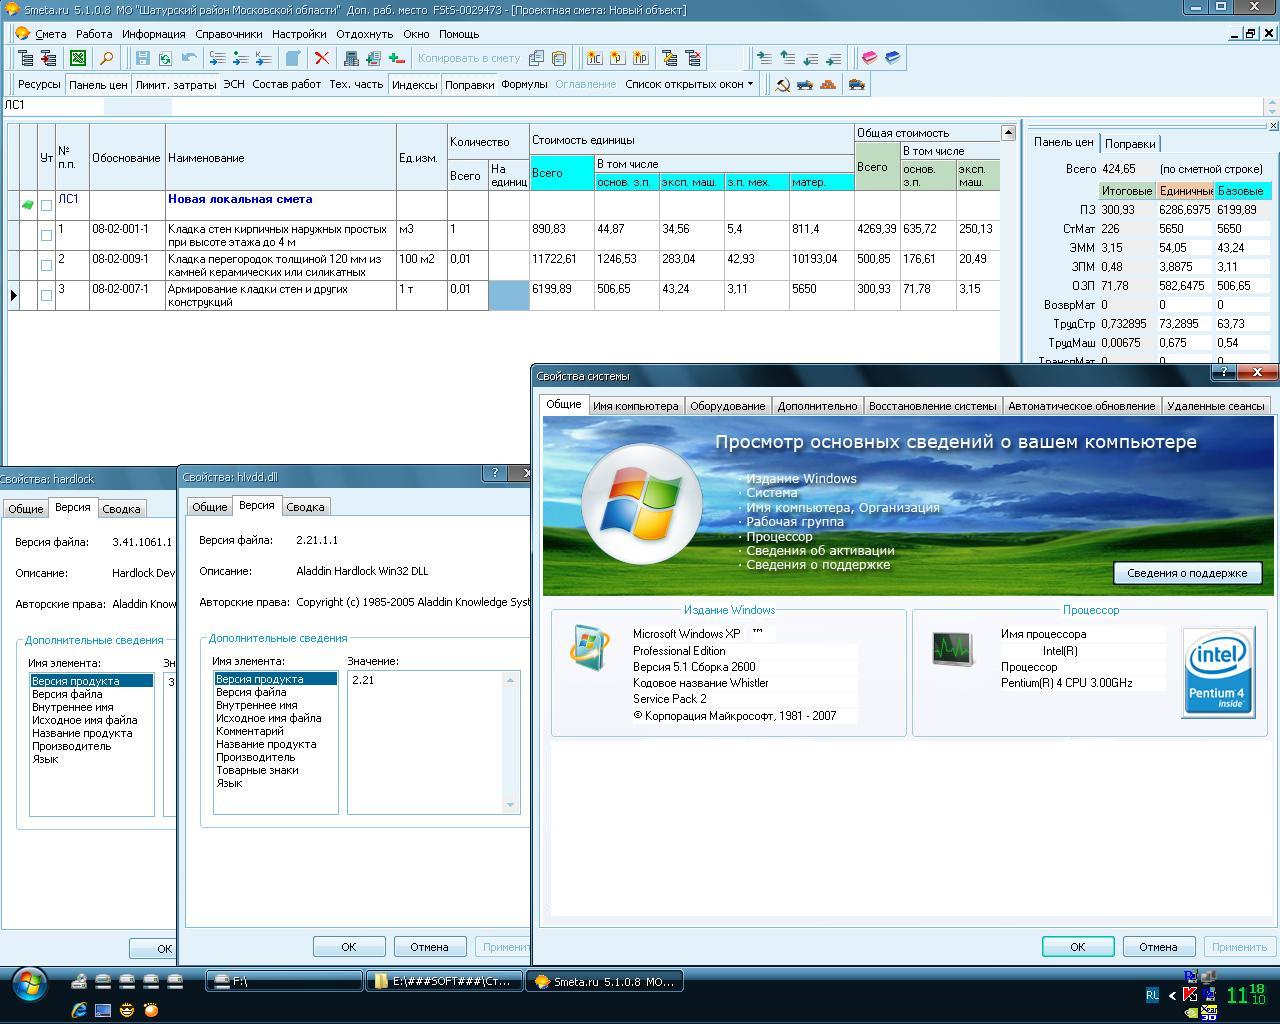Click OK in Свойства системы dialog

[x=1077, y=947]
